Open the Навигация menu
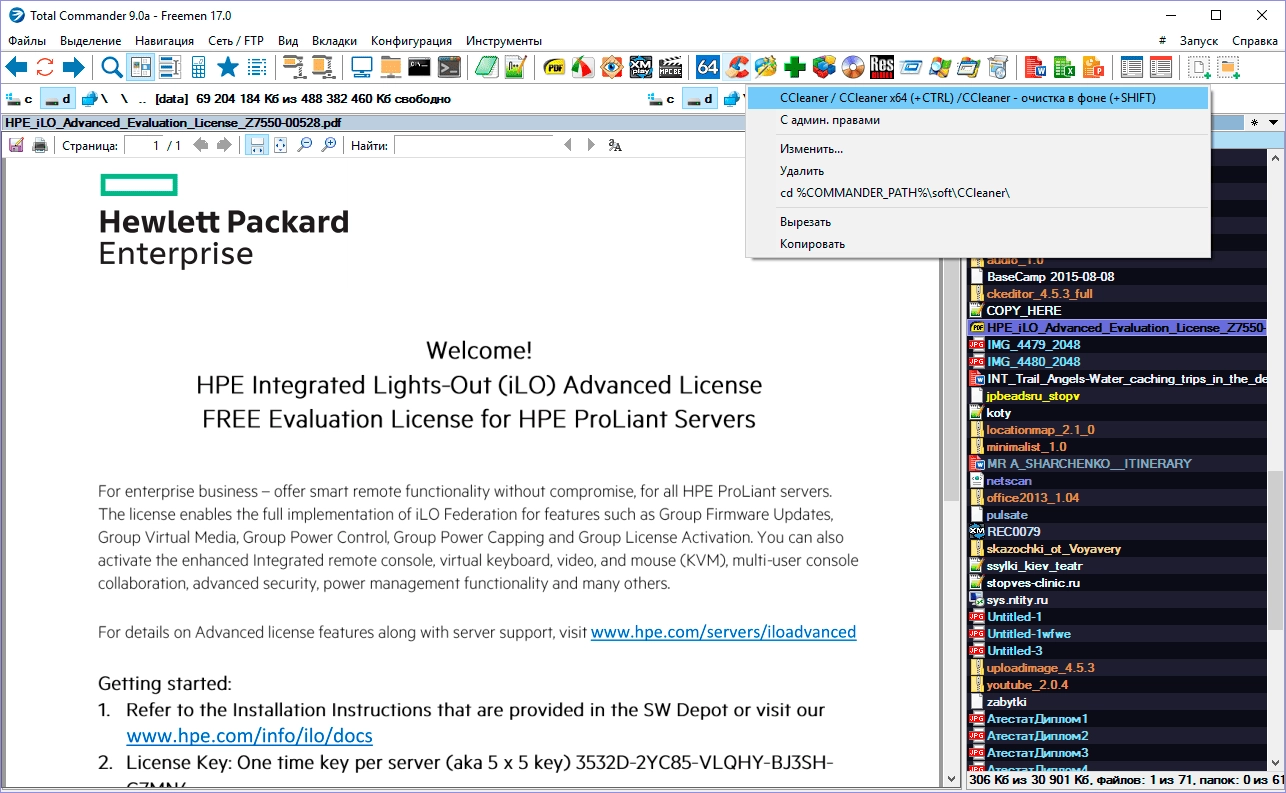 tap(165, 41)
